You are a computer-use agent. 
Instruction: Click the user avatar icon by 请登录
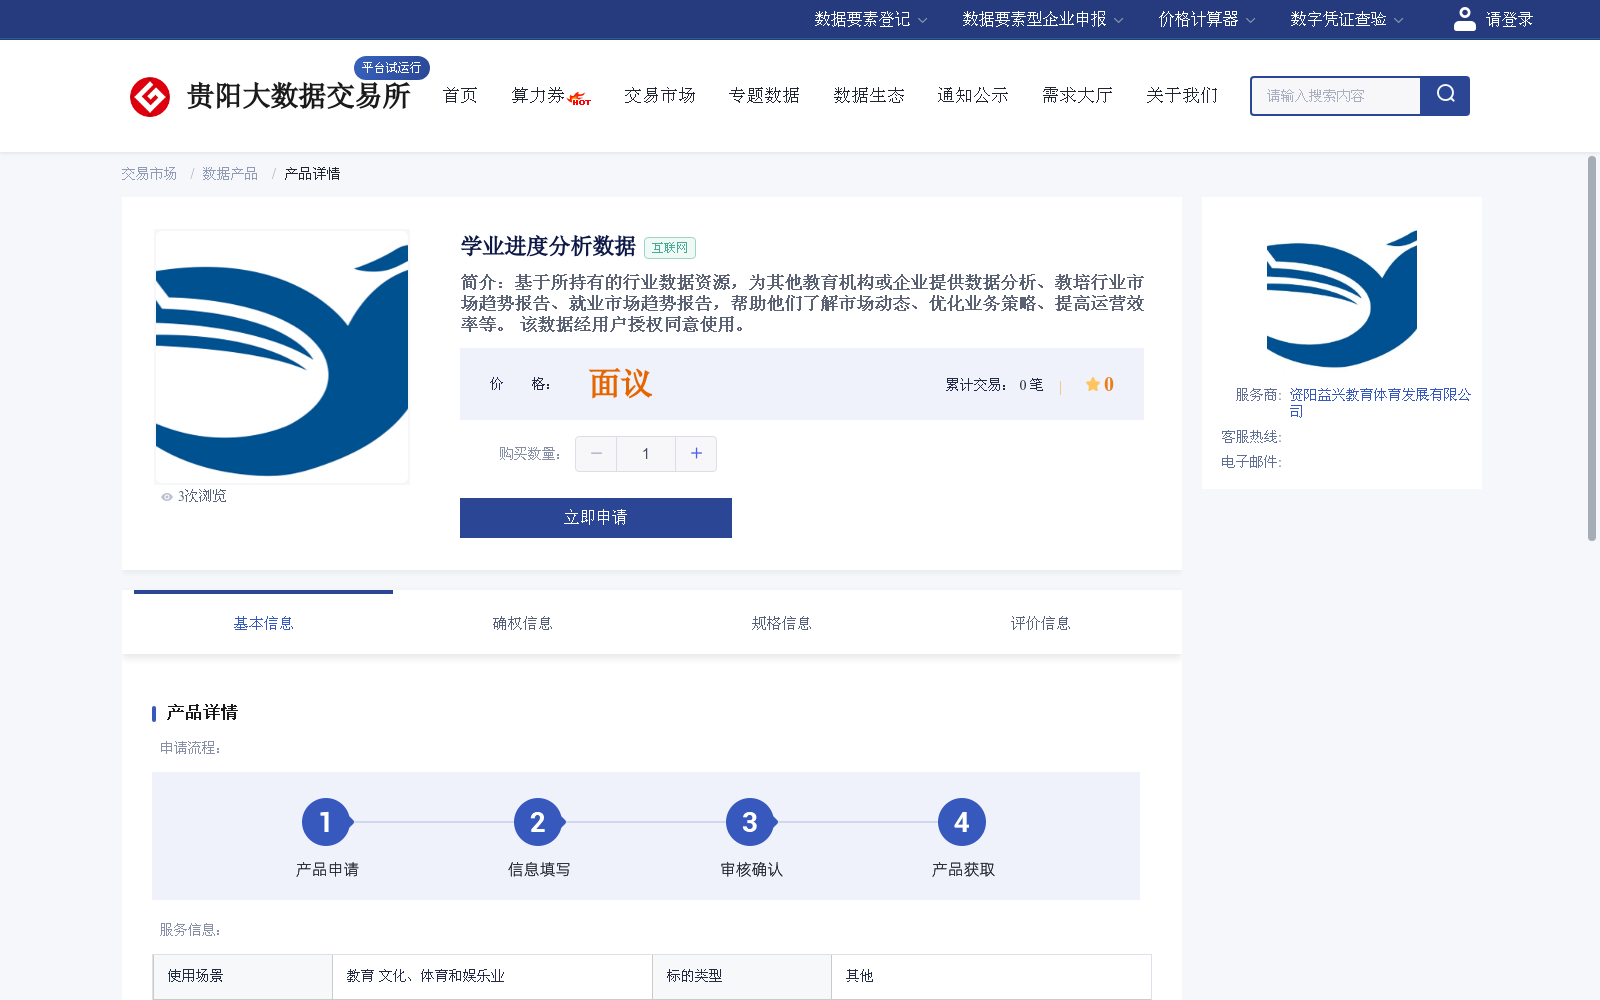pos(1464,19)
